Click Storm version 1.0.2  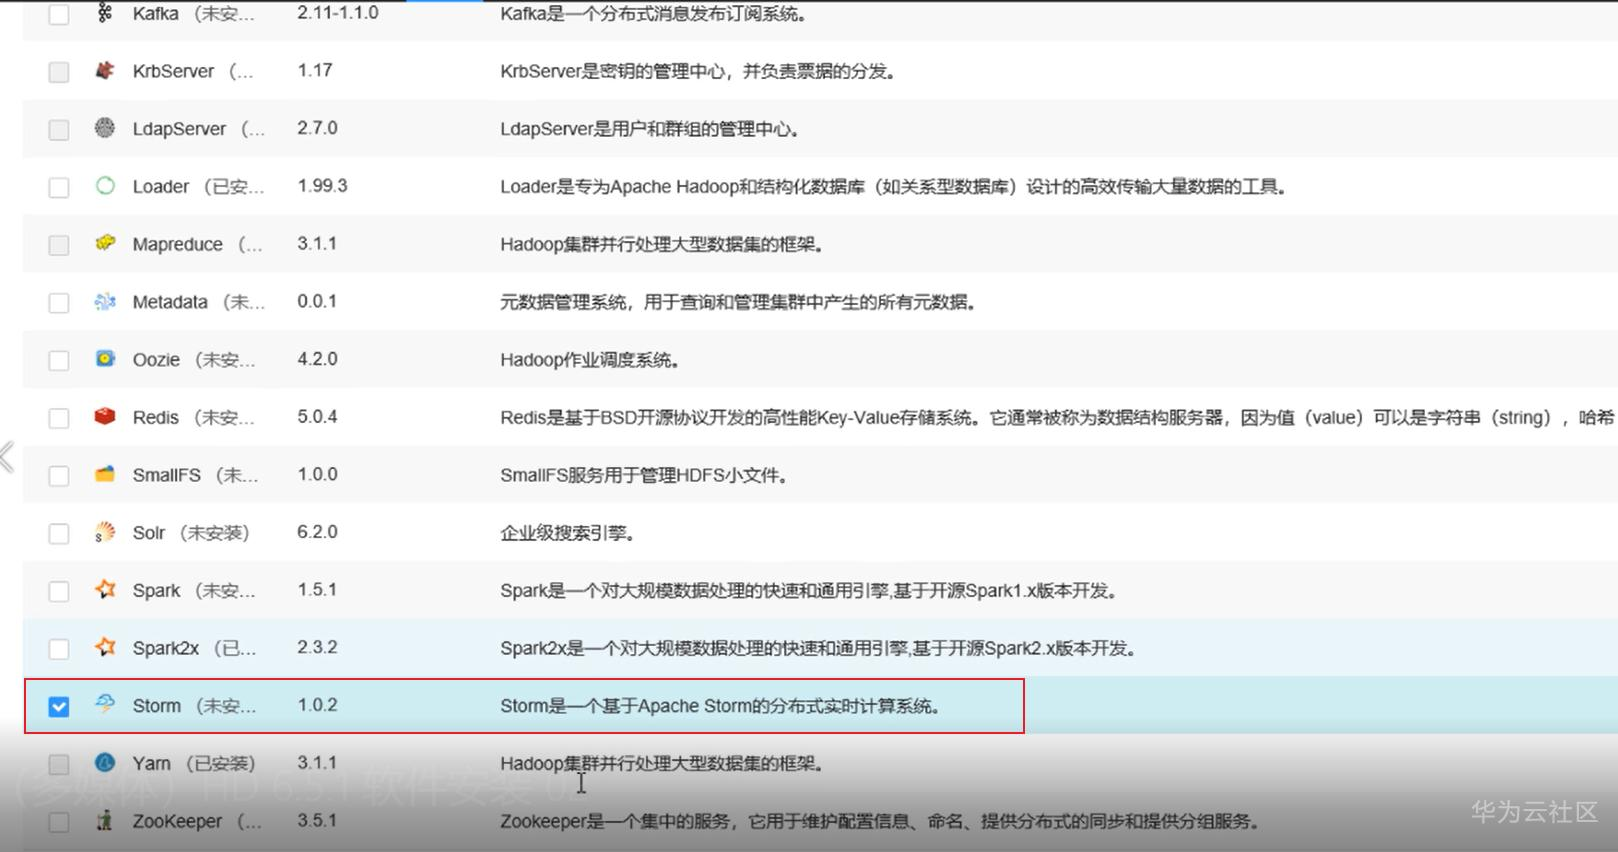click(317, 705)
